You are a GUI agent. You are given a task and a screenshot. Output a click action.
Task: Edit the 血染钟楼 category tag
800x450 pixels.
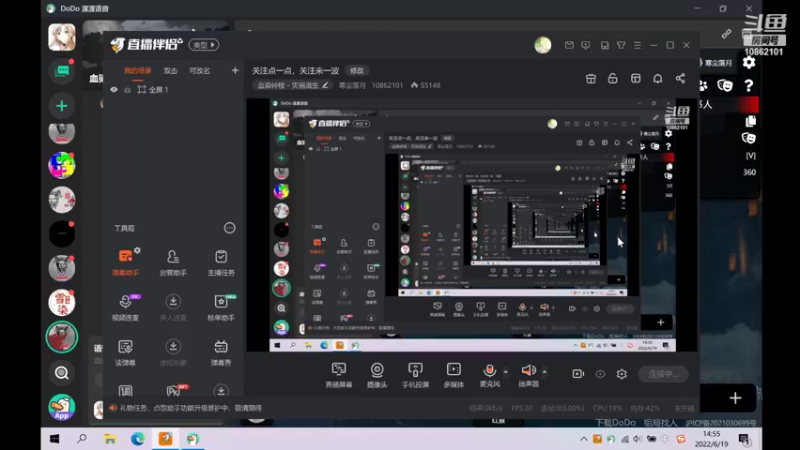click(x=293, y=85)
